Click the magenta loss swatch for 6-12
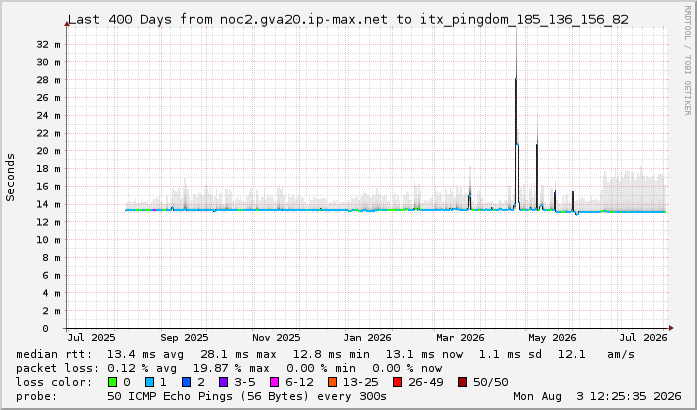Image resolution: width=697 pixels, height=410 pixels. coord(274,382)
